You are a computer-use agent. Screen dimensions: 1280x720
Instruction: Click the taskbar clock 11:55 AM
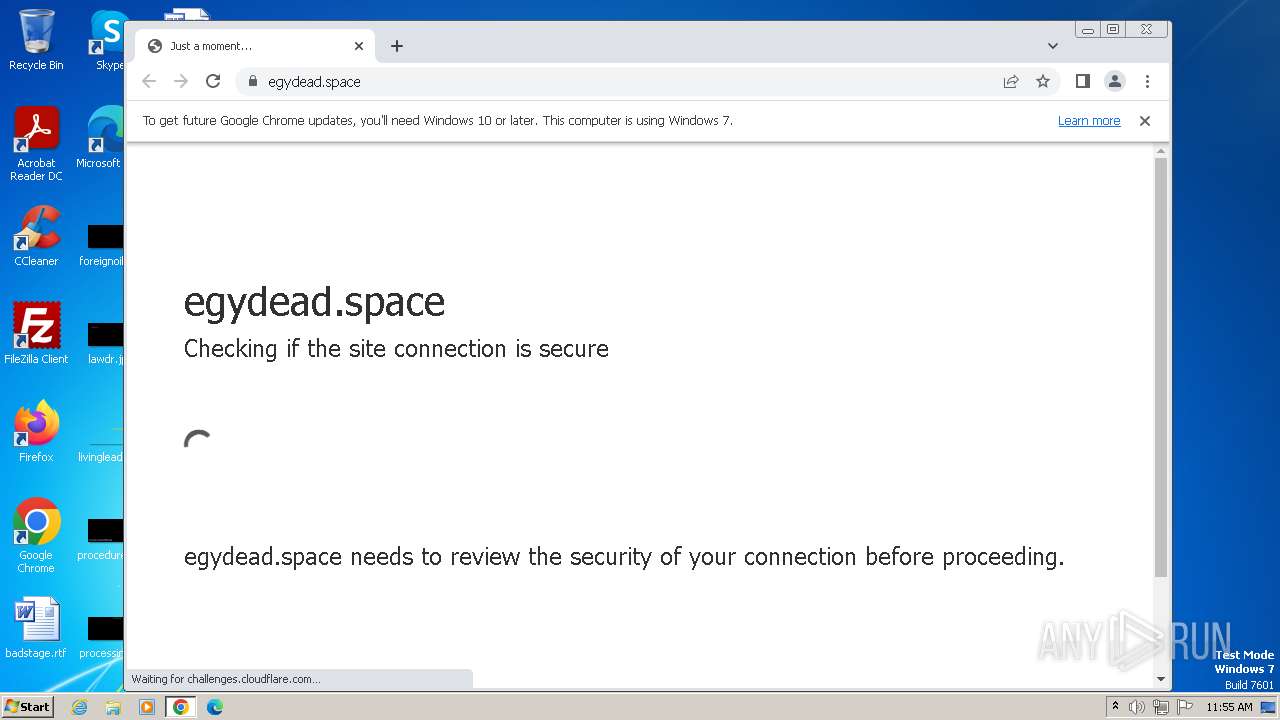1229,707
